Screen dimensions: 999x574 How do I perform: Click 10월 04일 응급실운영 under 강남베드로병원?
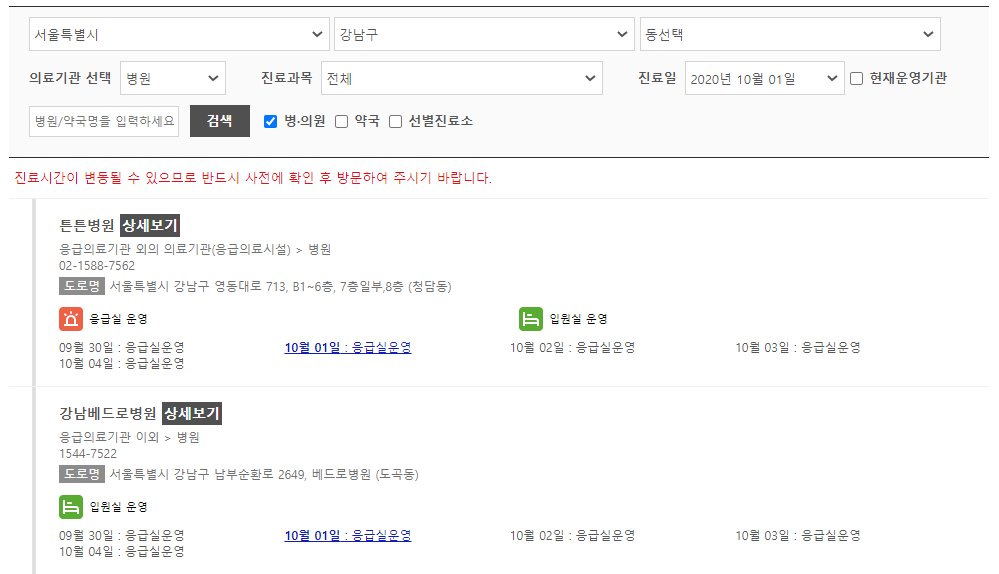122,552
